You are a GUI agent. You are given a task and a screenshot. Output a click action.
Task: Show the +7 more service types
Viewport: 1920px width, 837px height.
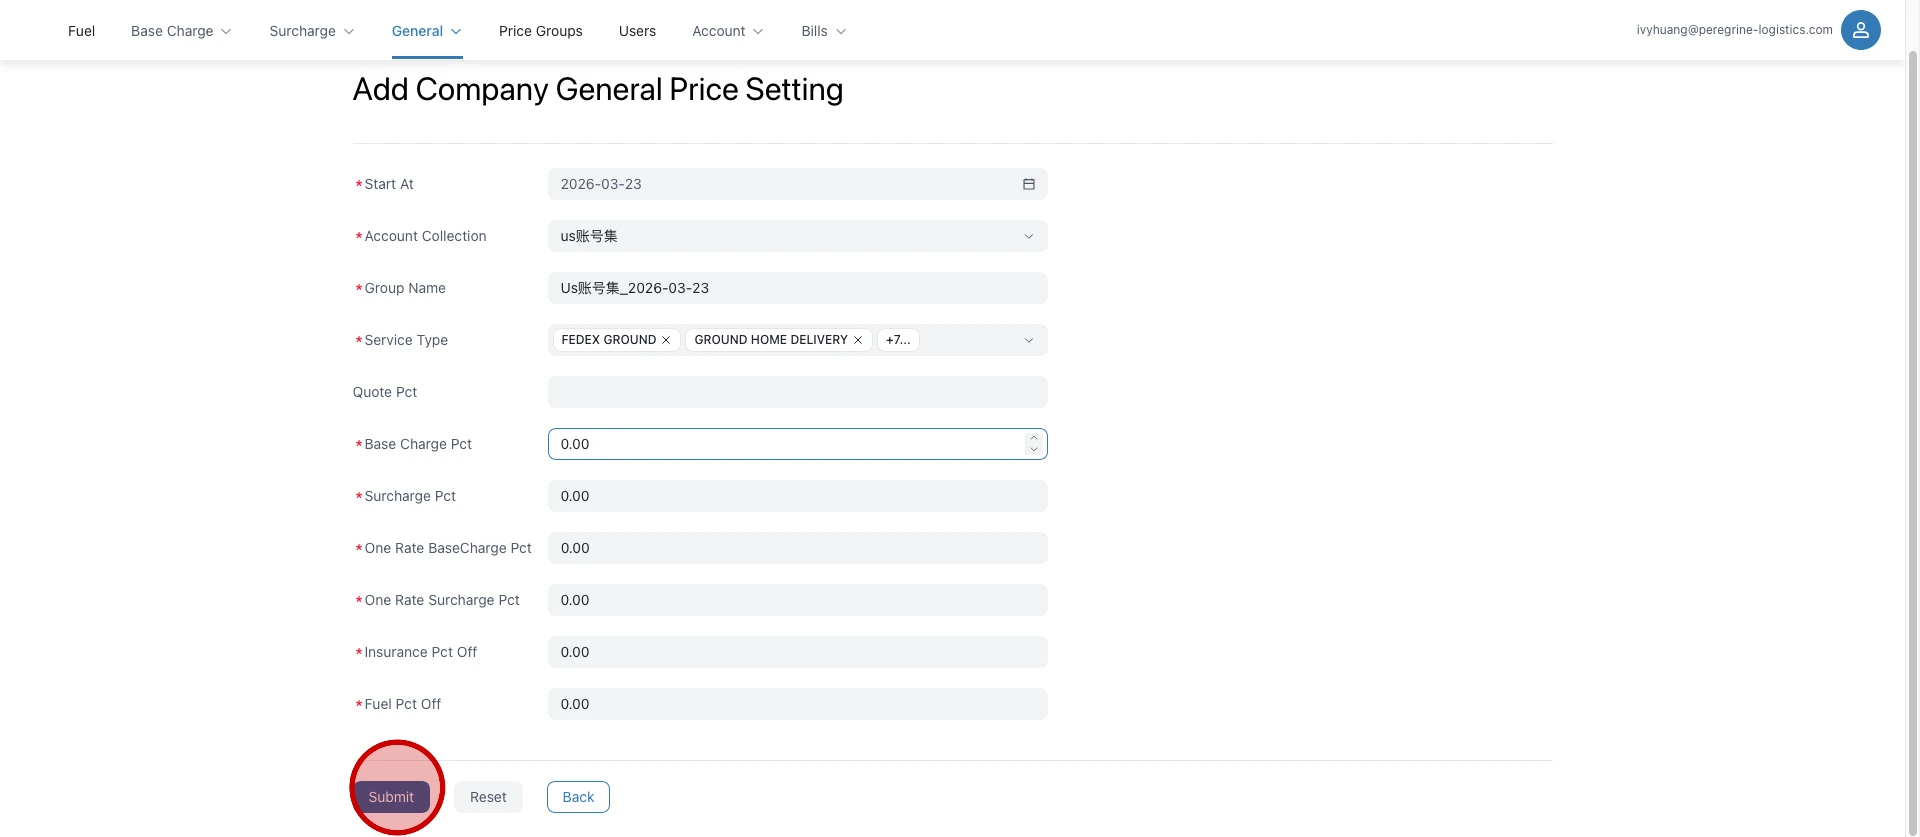[898, 340]
